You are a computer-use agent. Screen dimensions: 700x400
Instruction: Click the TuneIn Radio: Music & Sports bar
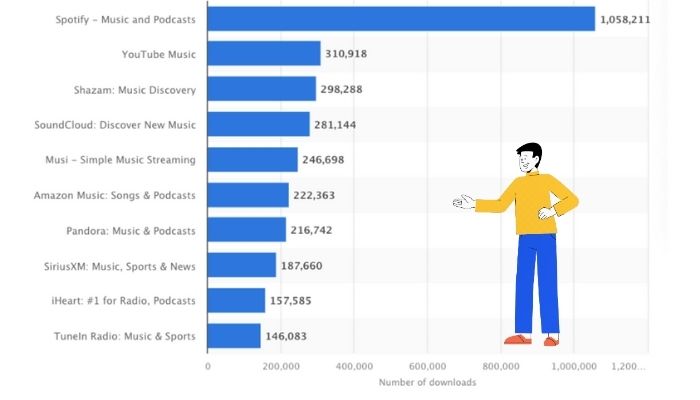234,336
